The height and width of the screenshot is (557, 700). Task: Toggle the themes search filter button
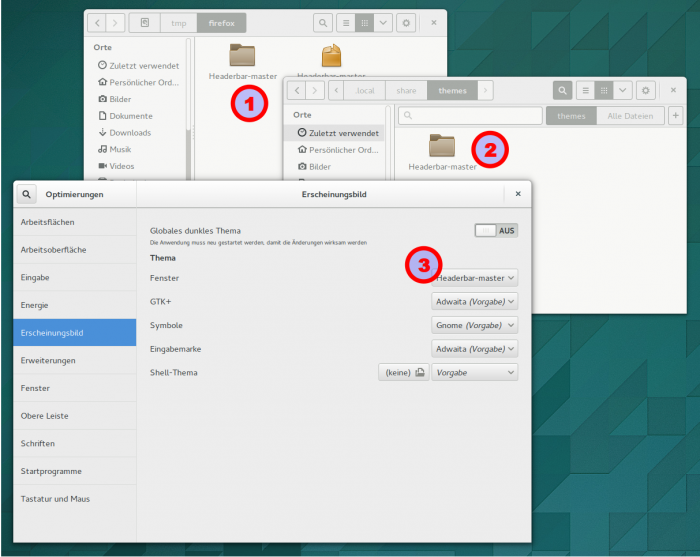click(x=571, y=116)
